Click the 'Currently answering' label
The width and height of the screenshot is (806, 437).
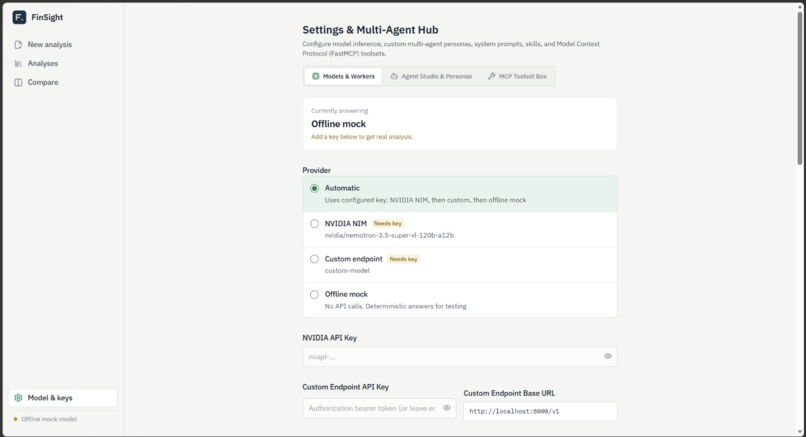tap(339, 111)
